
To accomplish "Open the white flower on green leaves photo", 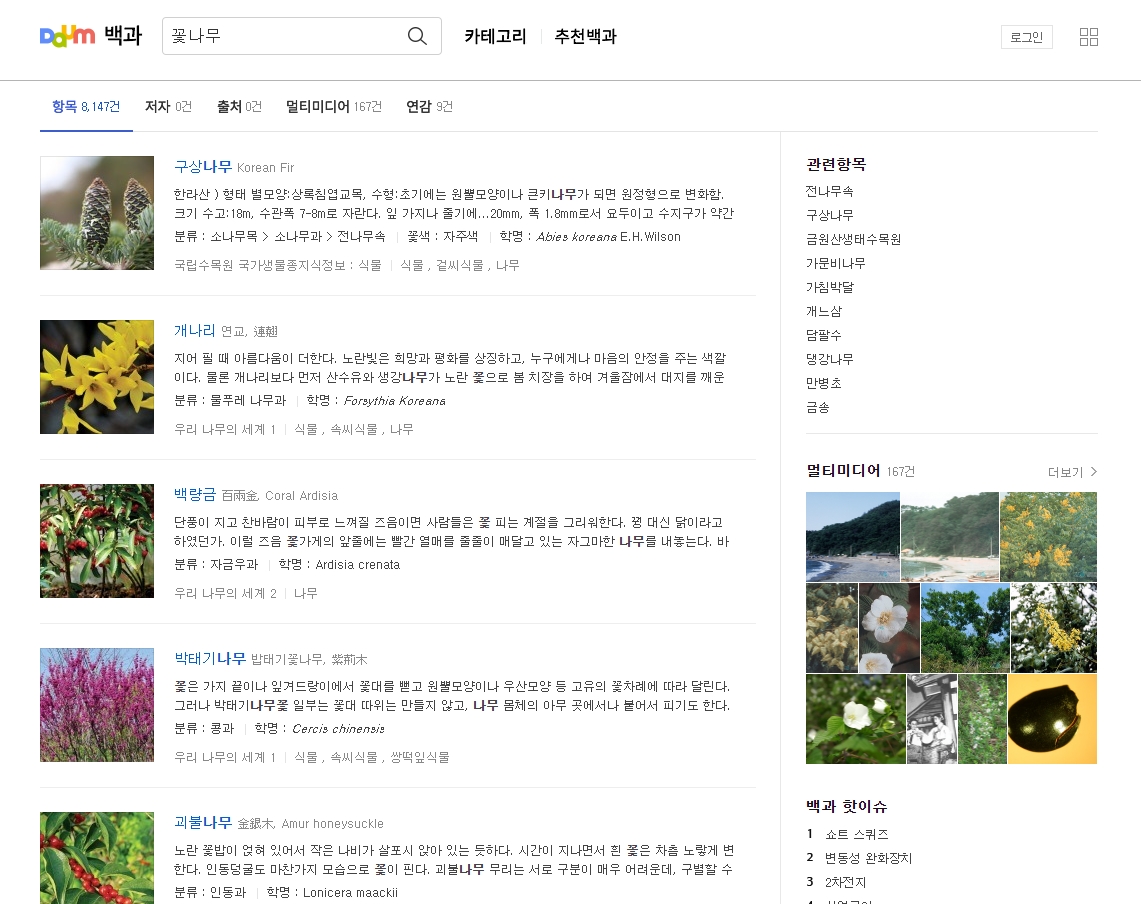I will pos(856,719).
